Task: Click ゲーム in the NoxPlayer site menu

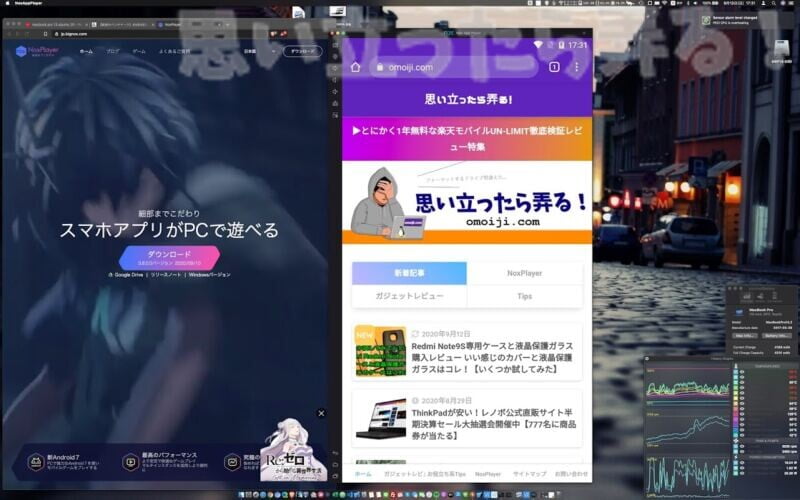Action: click(x=139, y=52)
